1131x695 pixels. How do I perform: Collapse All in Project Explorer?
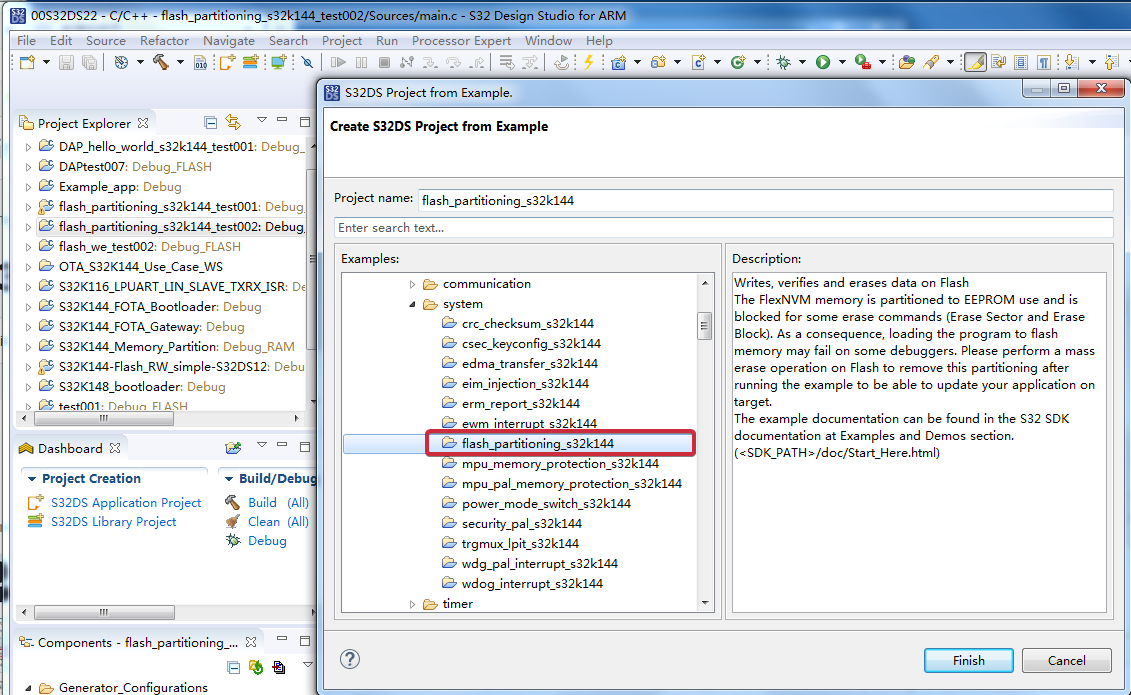211,123
